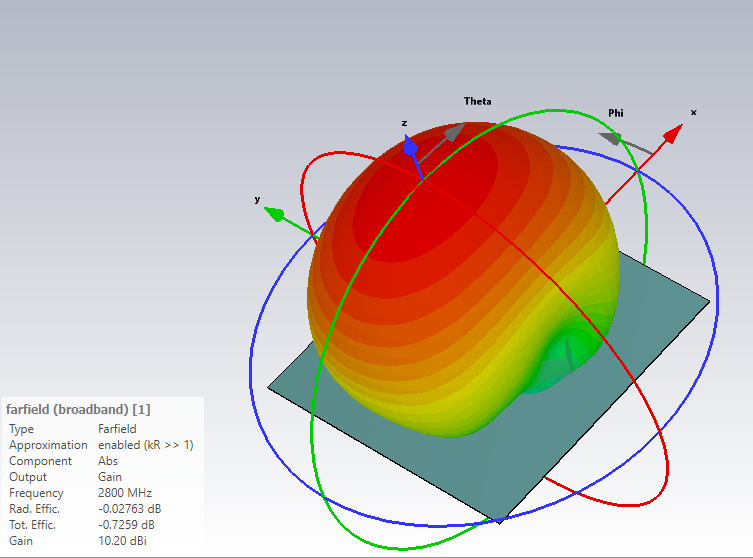Click the Farfield type value
The width and height of the screenshot is (753, 558).
pos(117,429)
